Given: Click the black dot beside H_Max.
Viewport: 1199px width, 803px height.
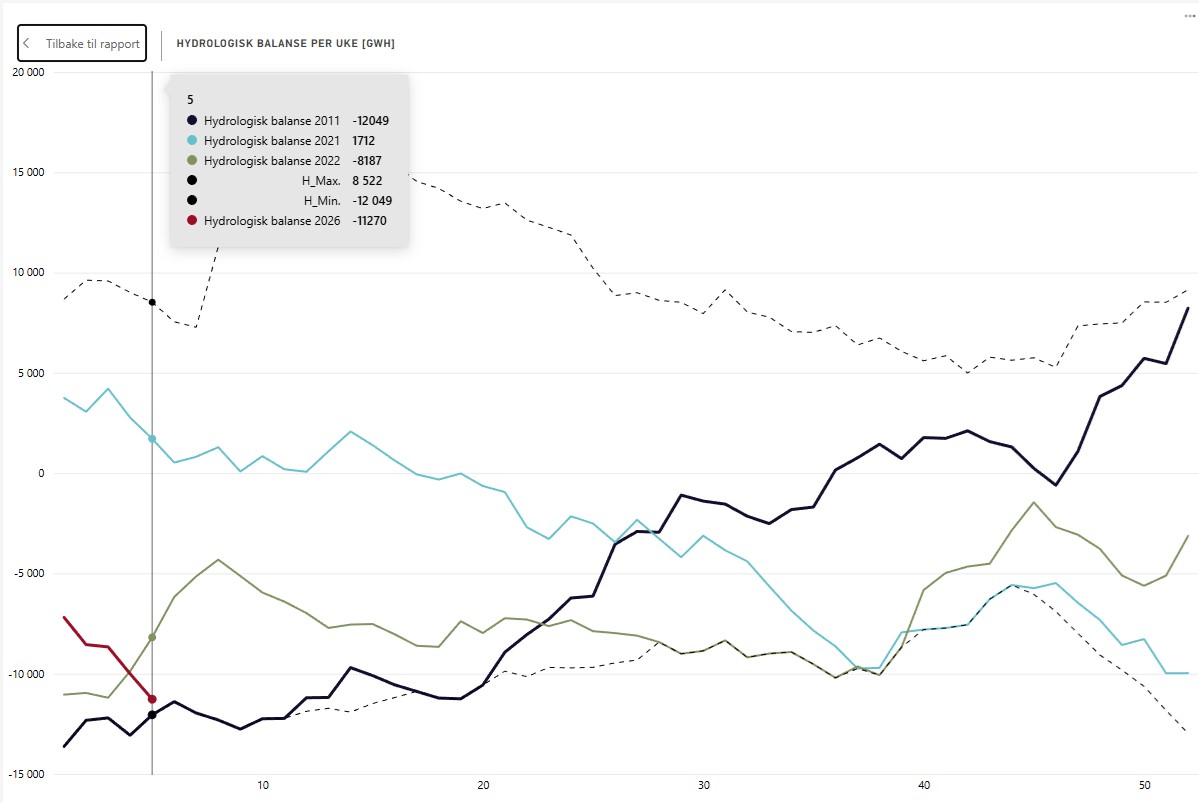Looking at the screenshot, I should coord(191,180).
